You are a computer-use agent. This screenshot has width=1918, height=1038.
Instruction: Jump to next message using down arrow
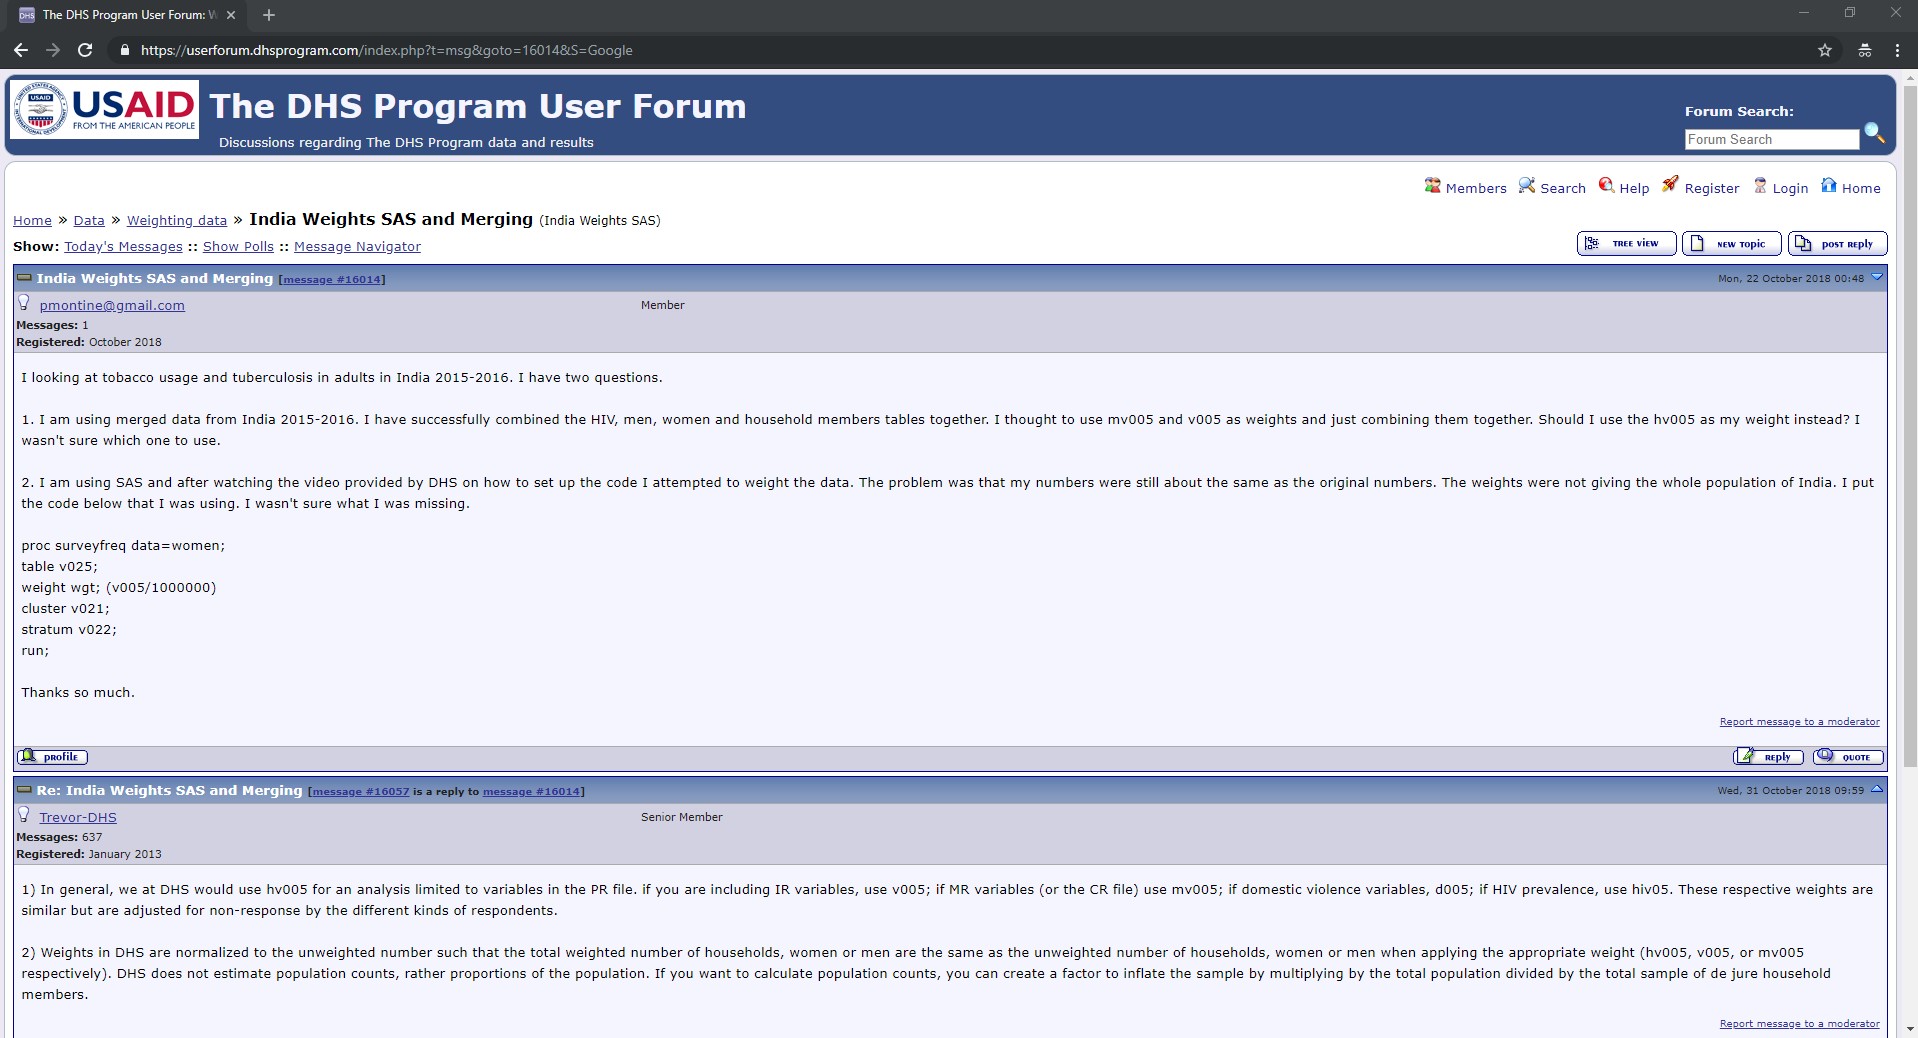[x=1877, y=277]
